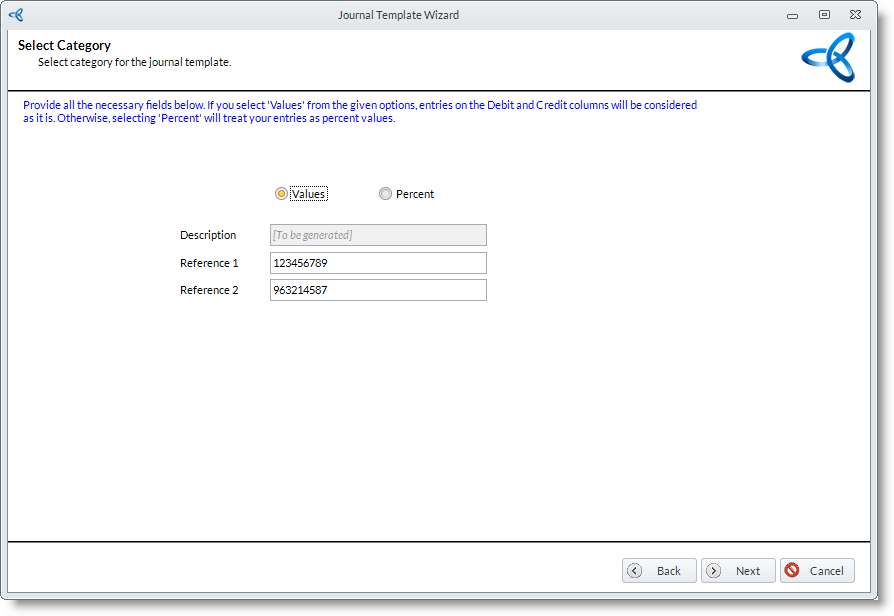Focus the Reference 1 input field

tap(378, 263)
